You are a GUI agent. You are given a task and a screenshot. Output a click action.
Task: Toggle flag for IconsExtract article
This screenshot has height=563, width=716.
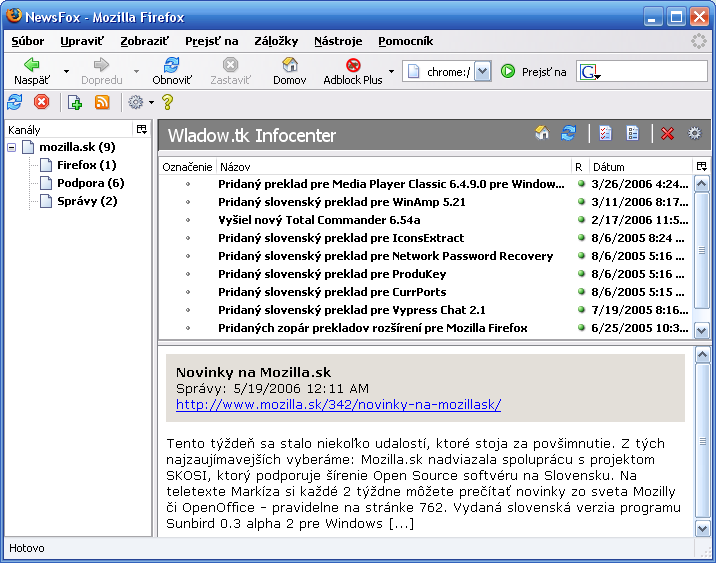pyautogui.click(x=188, y=238)
